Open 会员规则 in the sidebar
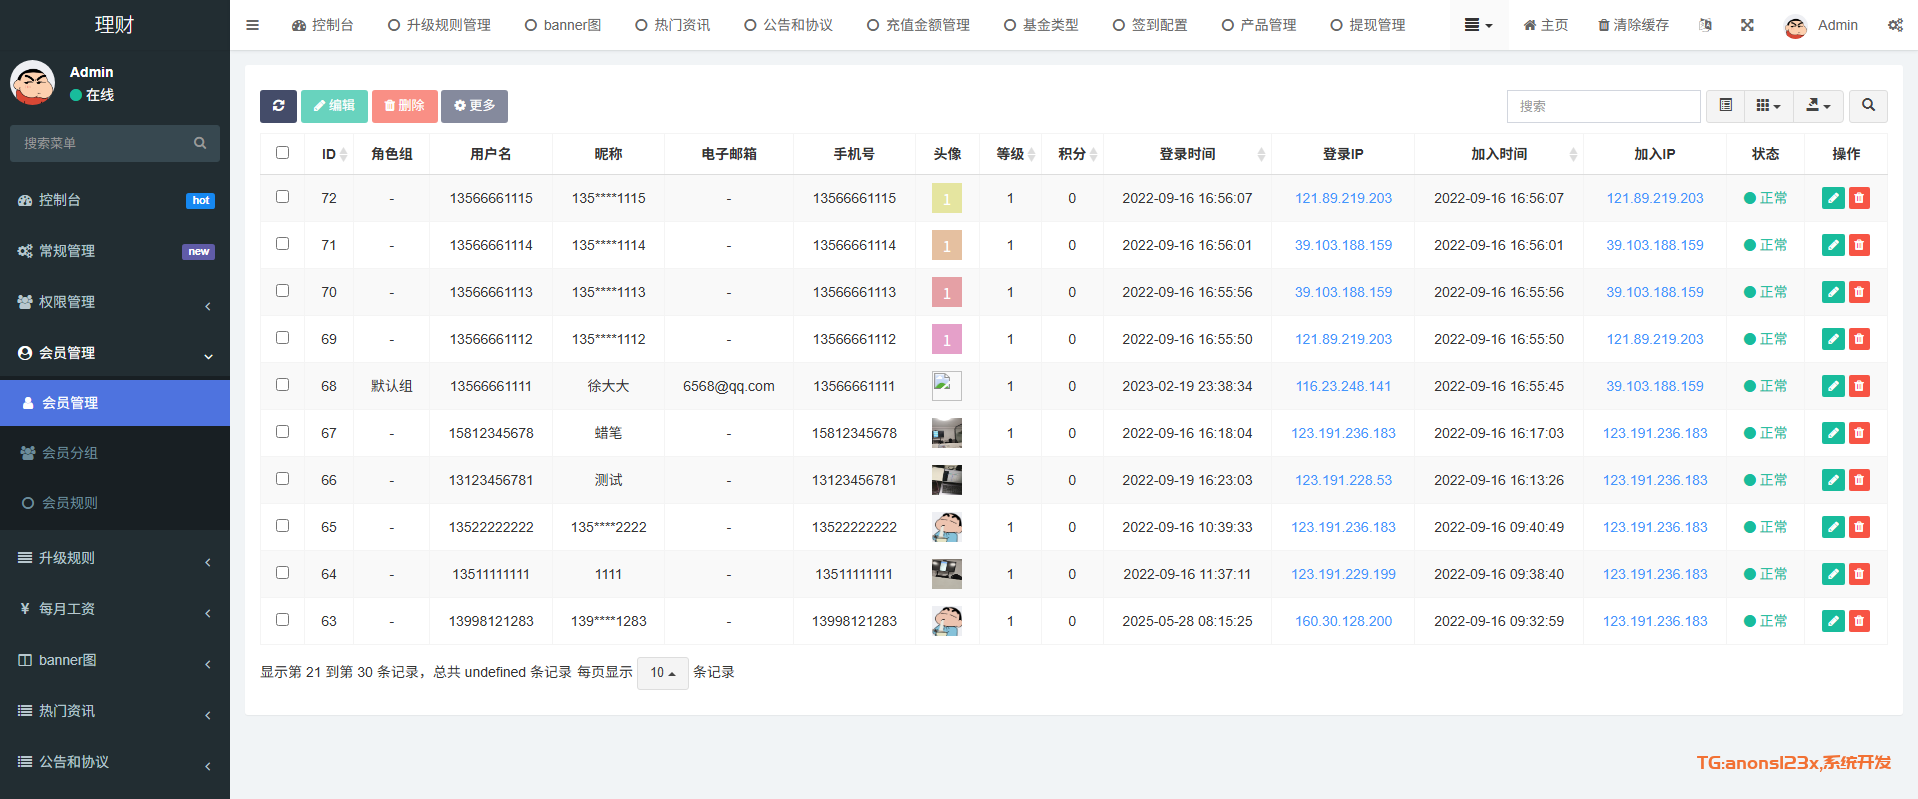 [115, 503]
